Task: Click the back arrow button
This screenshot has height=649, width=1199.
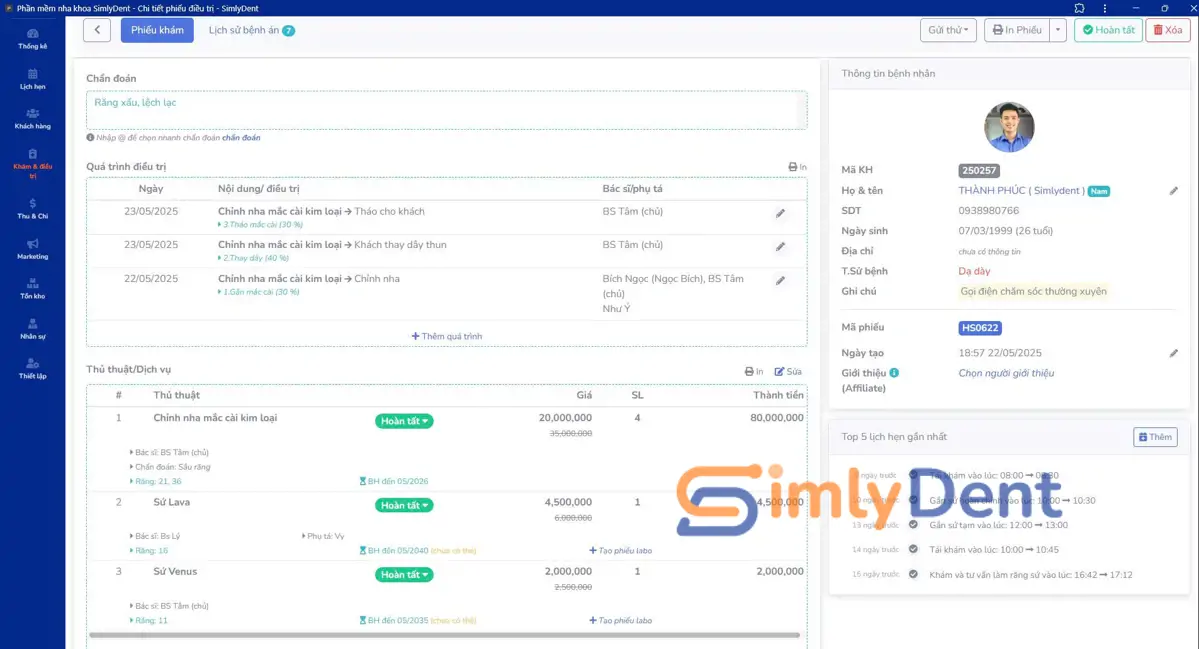Action: (97, 30)
